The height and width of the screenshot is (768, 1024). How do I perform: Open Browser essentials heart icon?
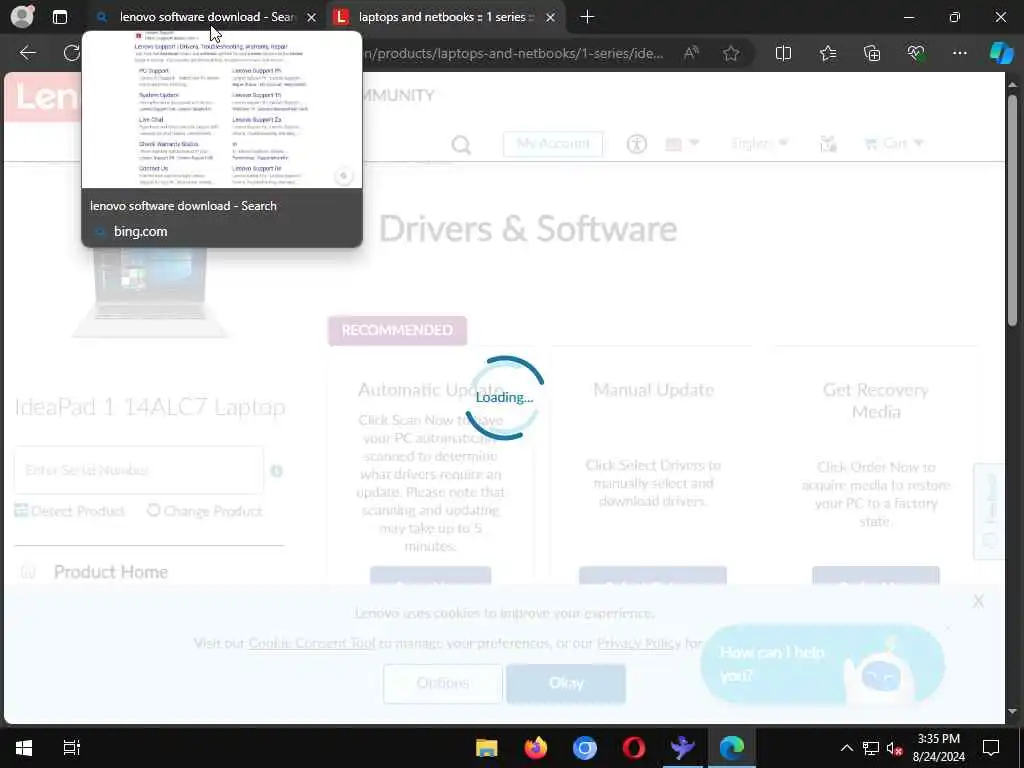(x=916, y=53)
